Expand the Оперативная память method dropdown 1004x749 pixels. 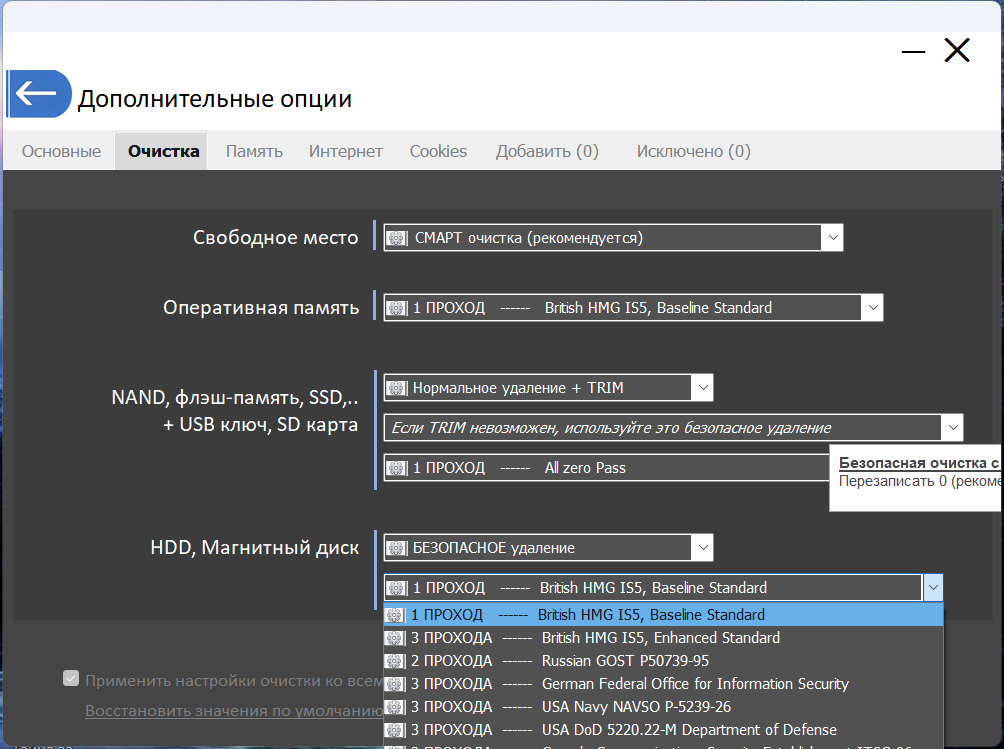click(x=872, y=307)
